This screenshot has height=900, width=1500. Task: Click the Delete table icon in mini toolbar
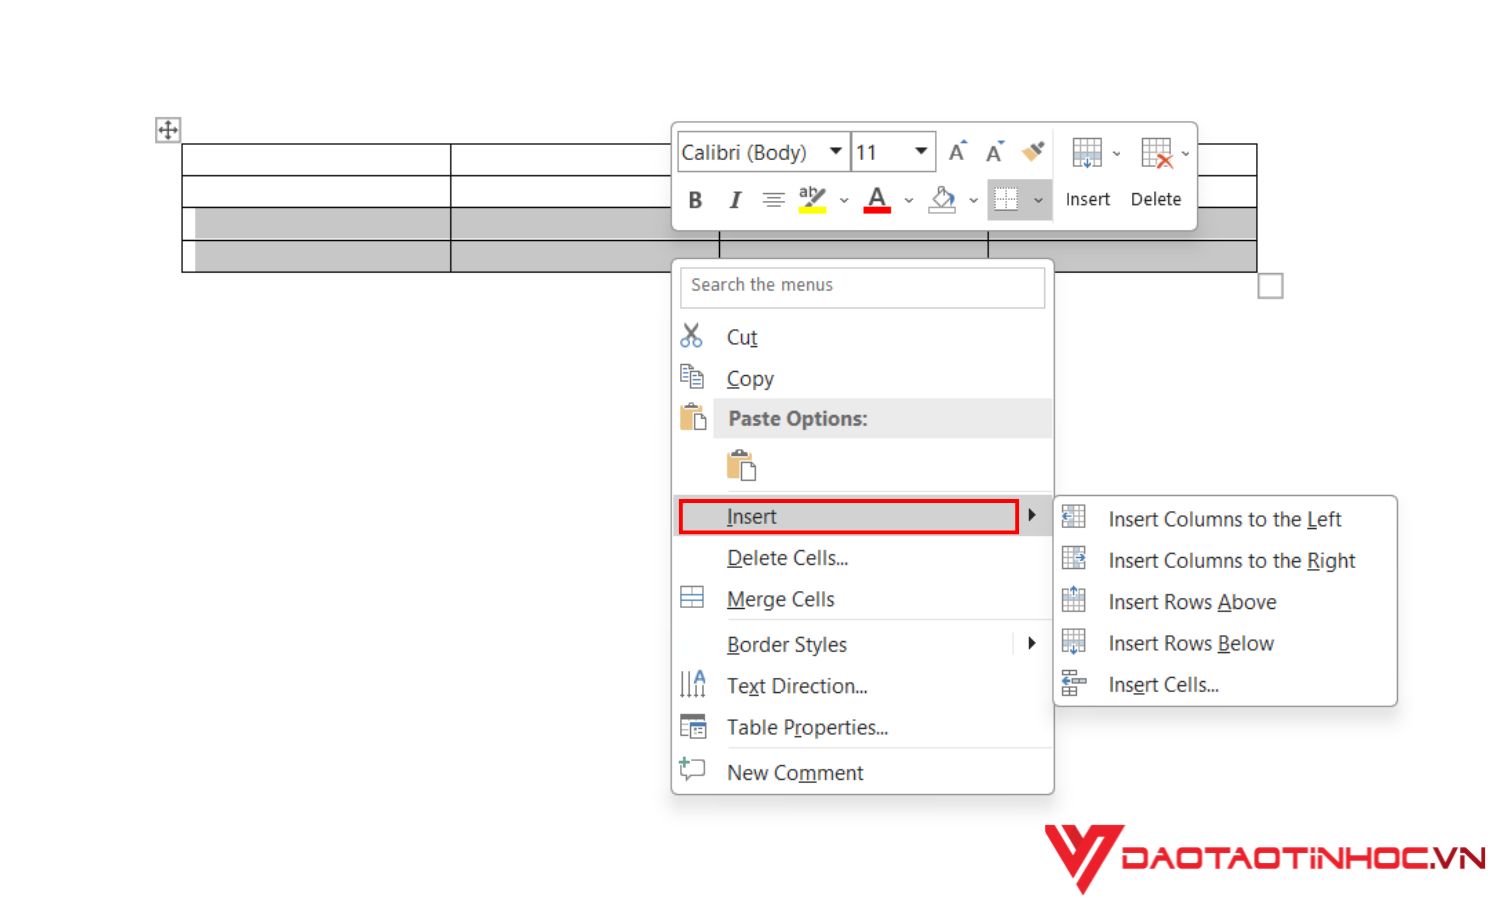(x=1157, y=153)
